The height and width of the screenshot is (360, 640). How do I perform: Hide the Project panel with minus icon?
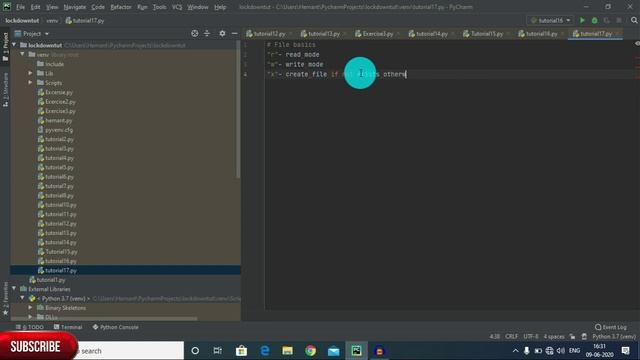coord(235,33)
